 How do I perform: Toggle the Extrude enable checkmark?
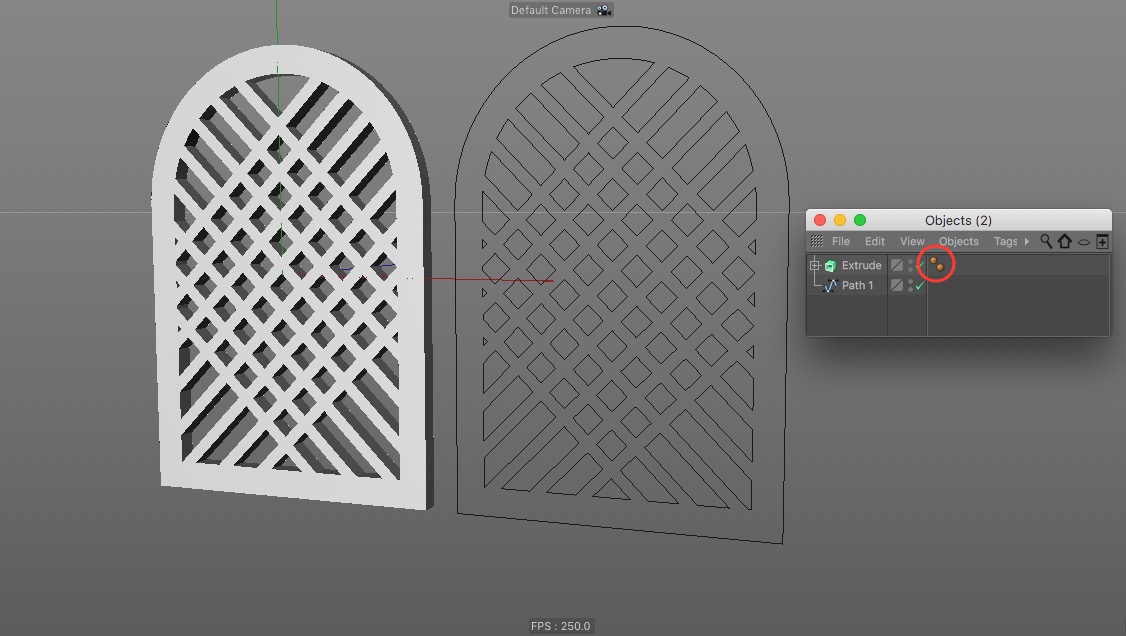tap(919, 265)
